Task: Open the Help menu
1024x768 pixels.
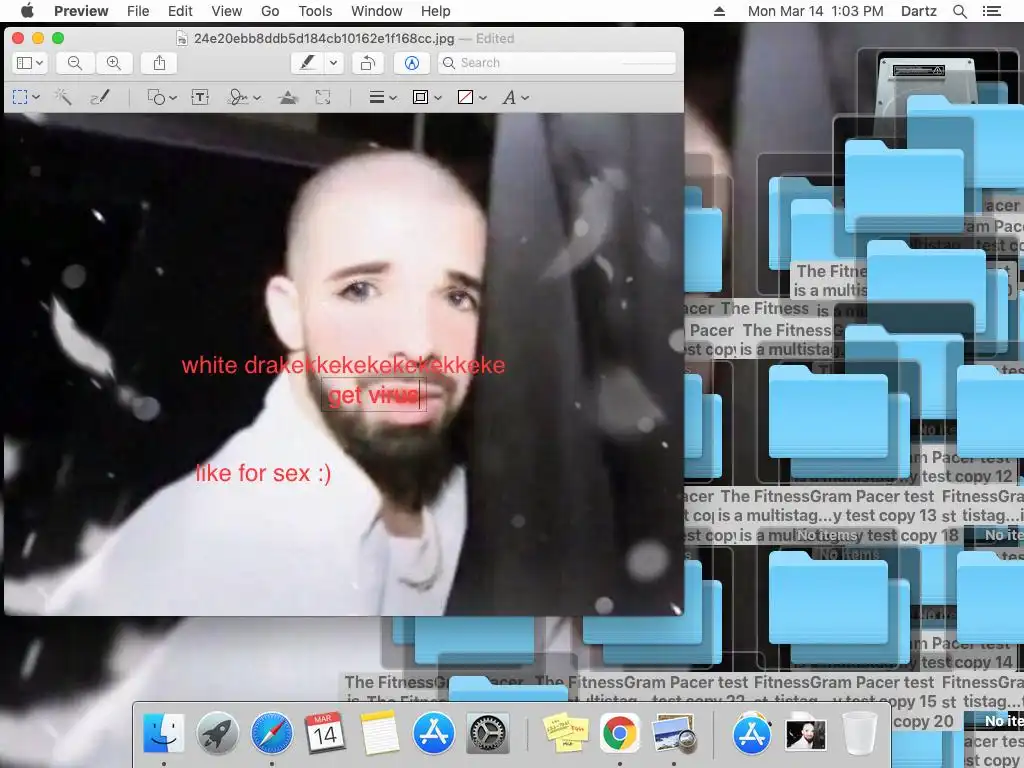Action: tap(436, 11)
